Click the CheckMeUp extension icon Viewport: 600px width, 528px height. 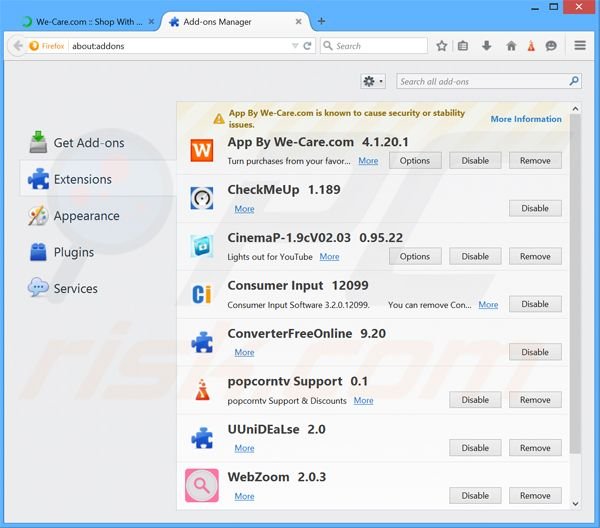[x=202, y=198]
